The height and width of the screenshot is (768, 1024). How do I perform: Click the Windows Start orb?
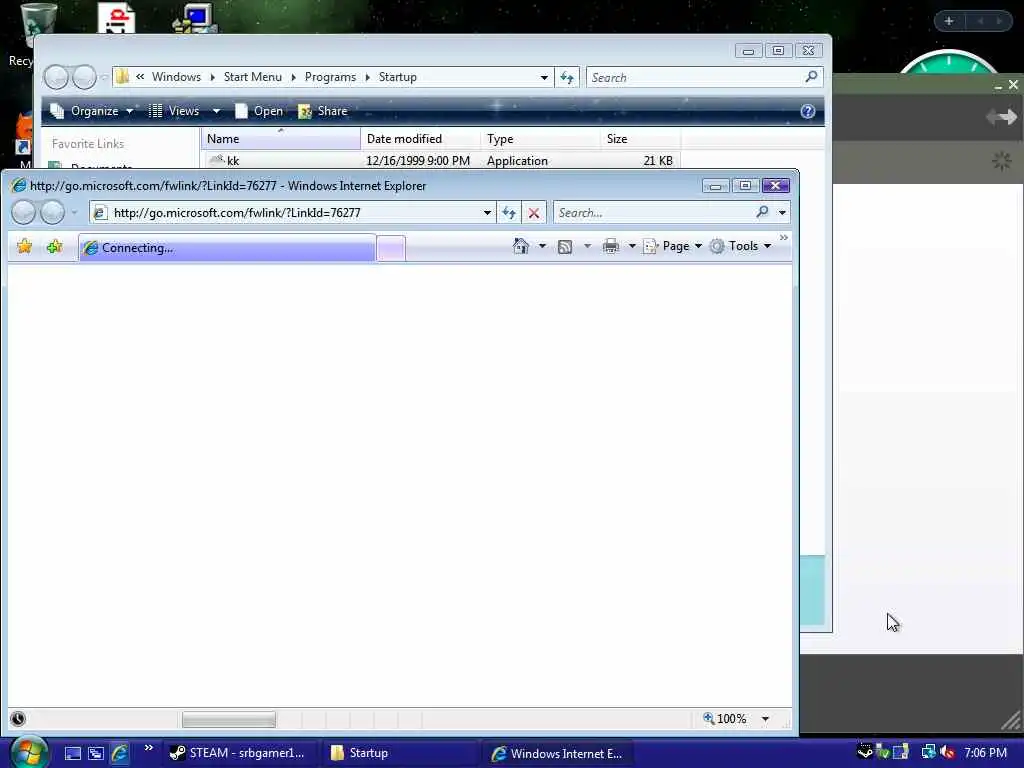[x=28, y=753]
